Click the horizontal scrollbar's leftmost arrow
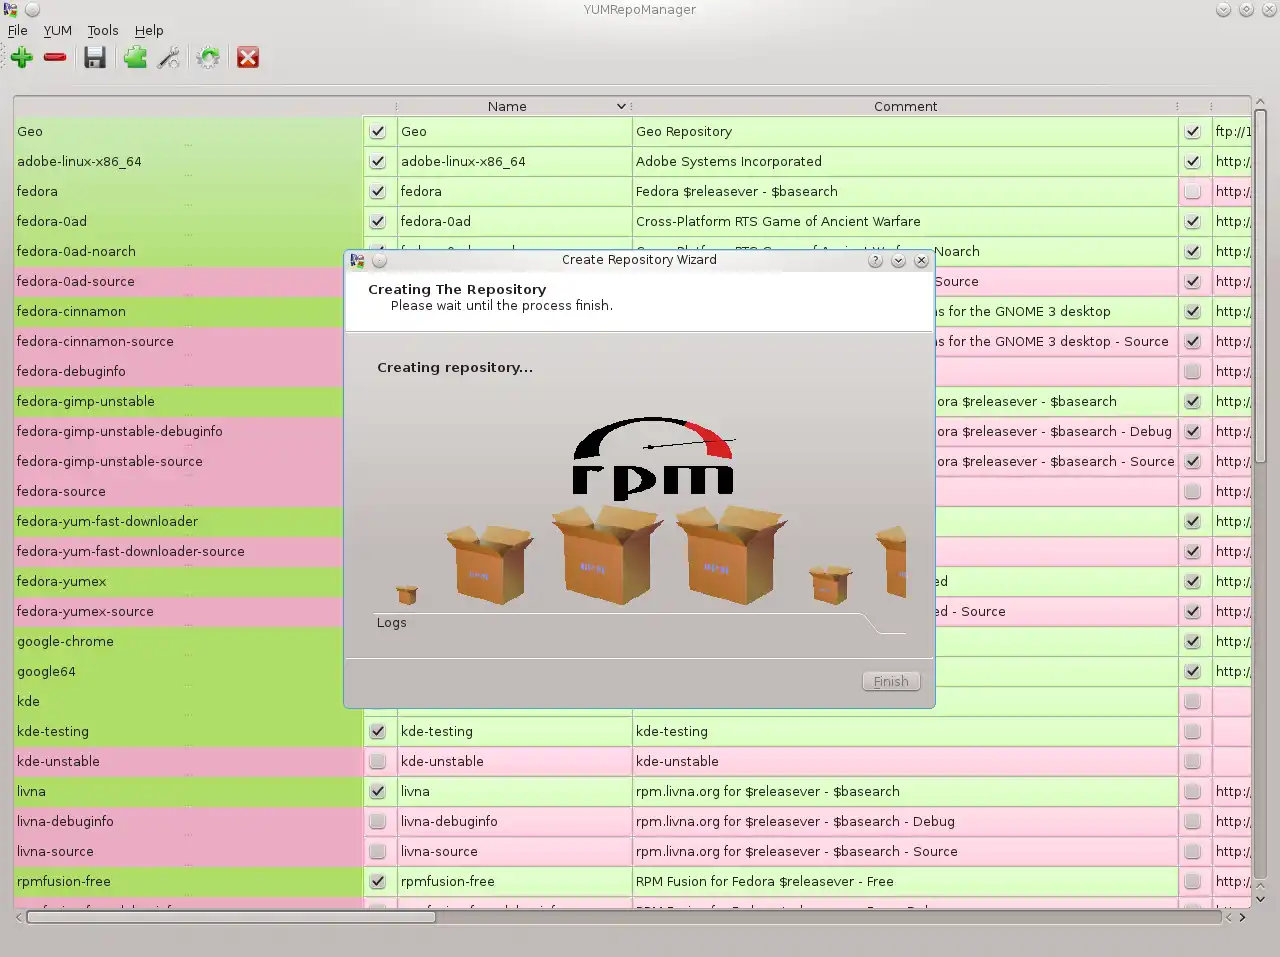 point(19,916)
